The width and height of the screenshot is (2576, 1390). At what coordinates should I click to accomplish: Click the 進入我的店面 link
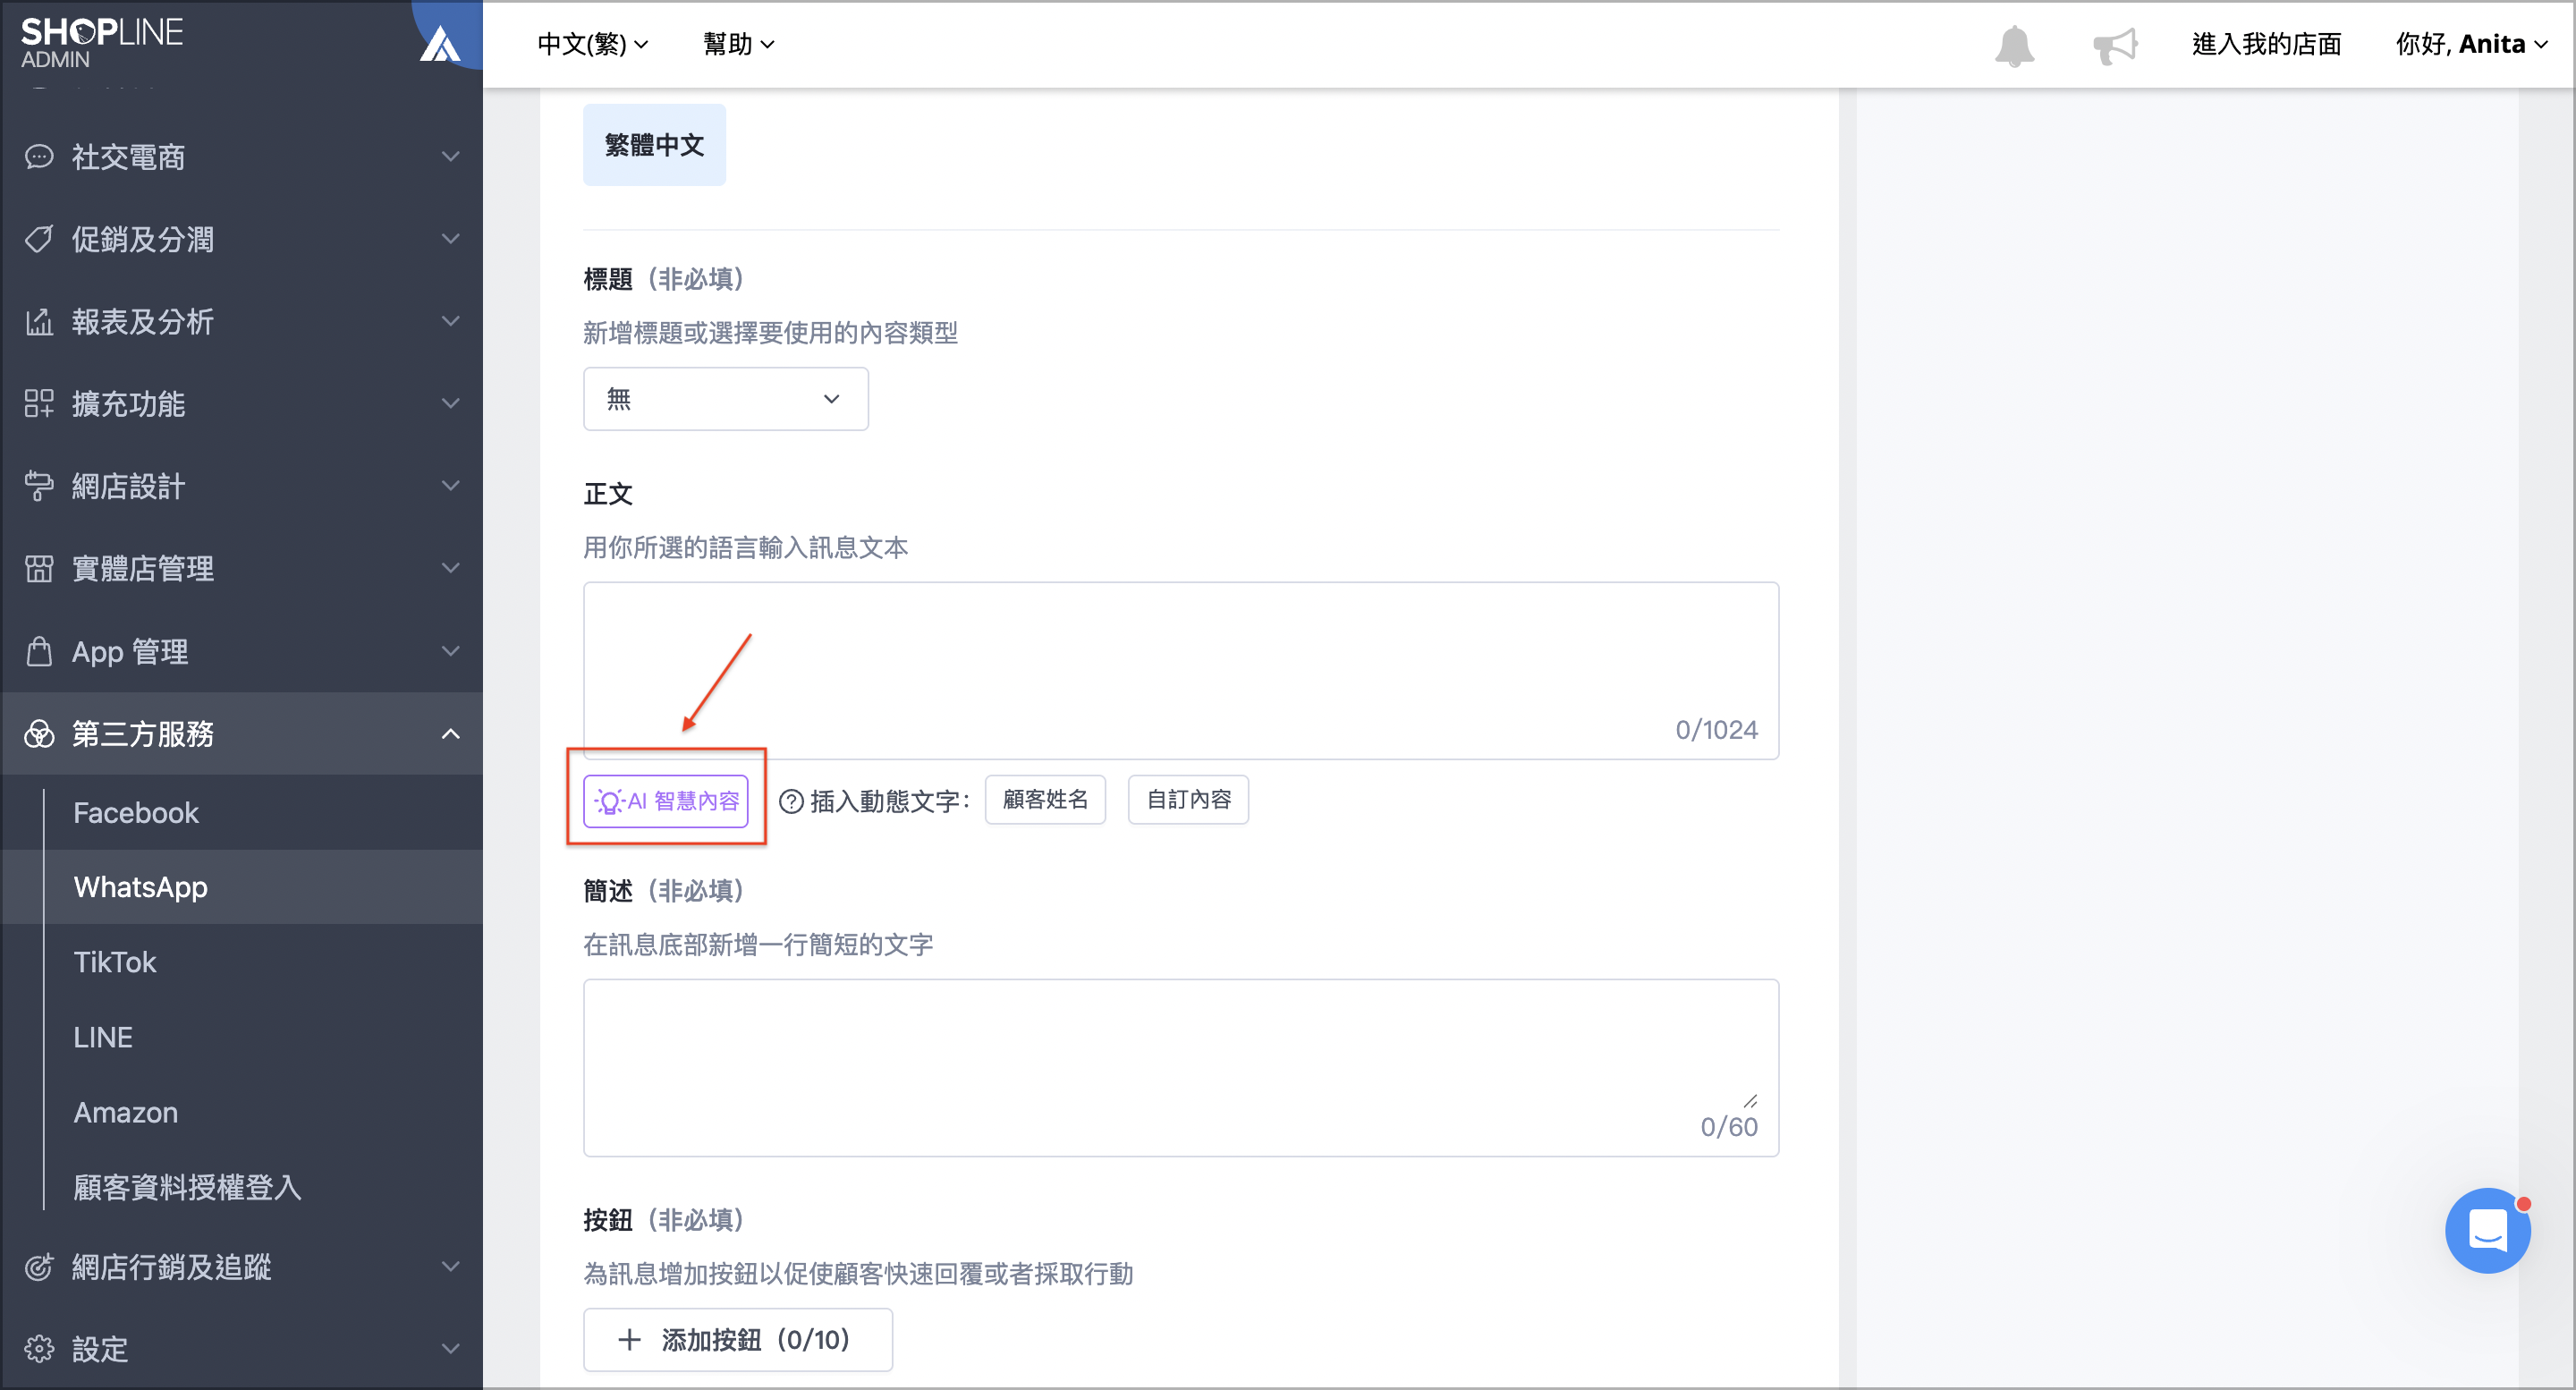click(2266, 44)
